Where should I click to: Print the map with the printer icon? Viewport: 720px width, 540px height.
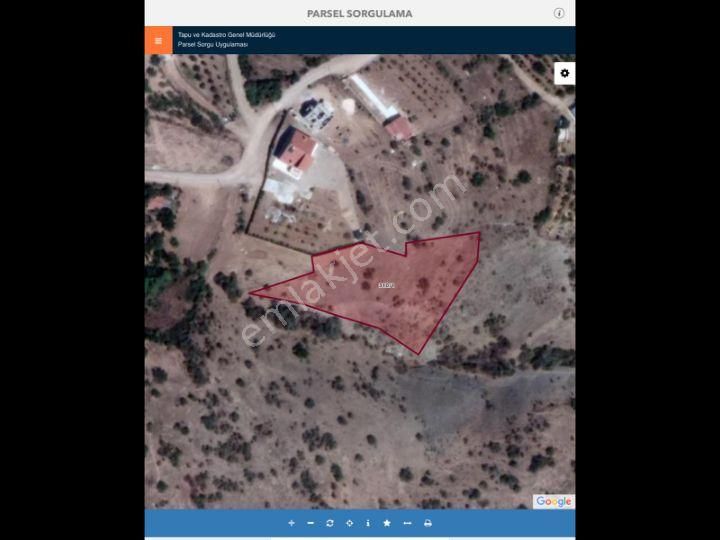tap(428, 523)
